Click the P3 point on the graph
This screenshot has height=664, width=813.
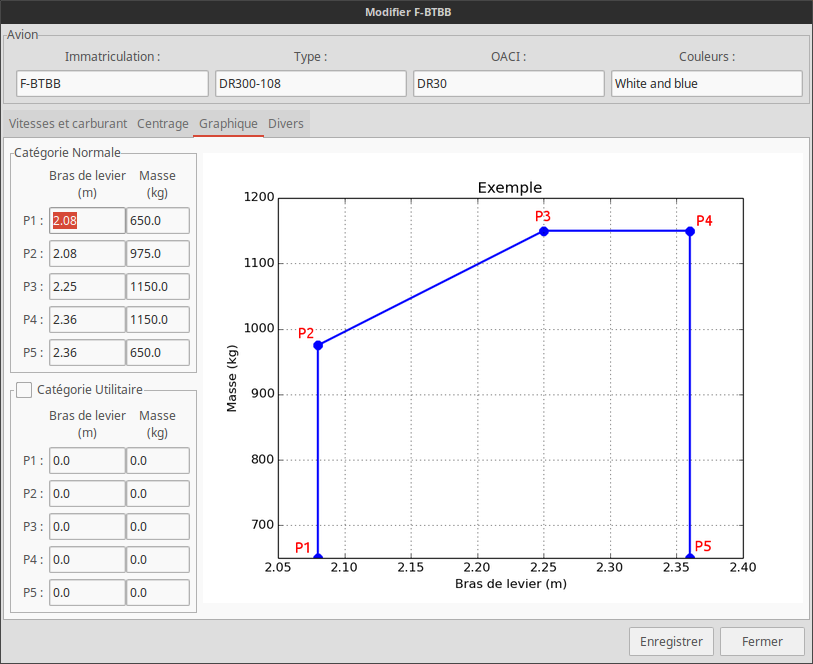coord(544,231)
